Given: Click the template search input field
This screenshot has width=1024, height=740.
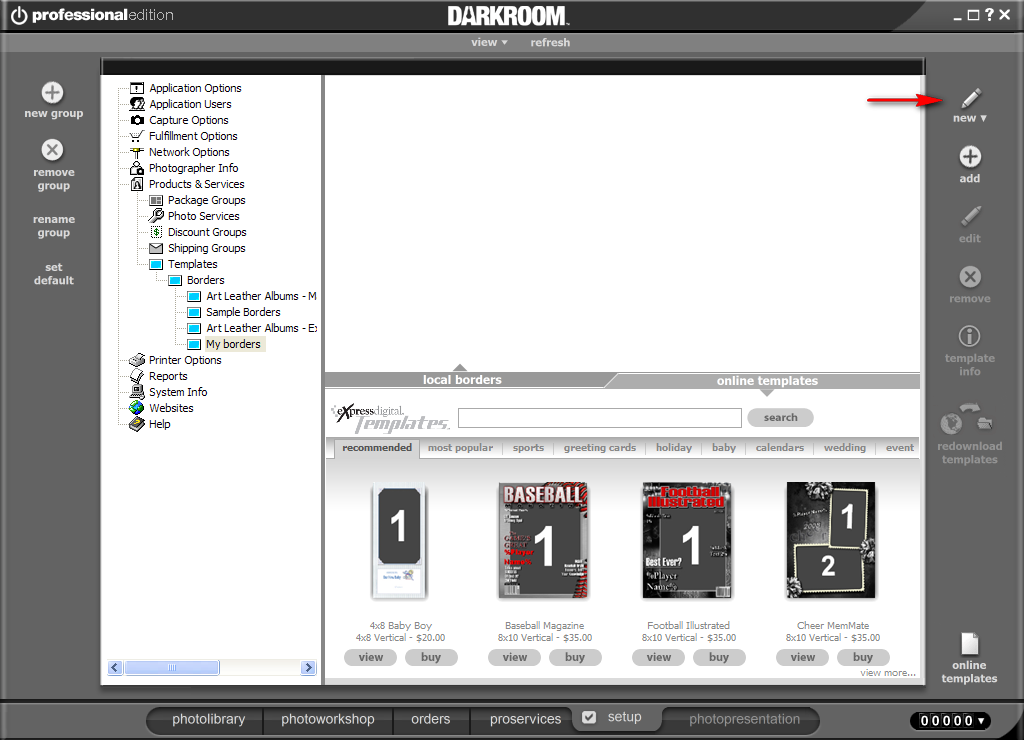Looking at the screenshot, I should [600, 418].
